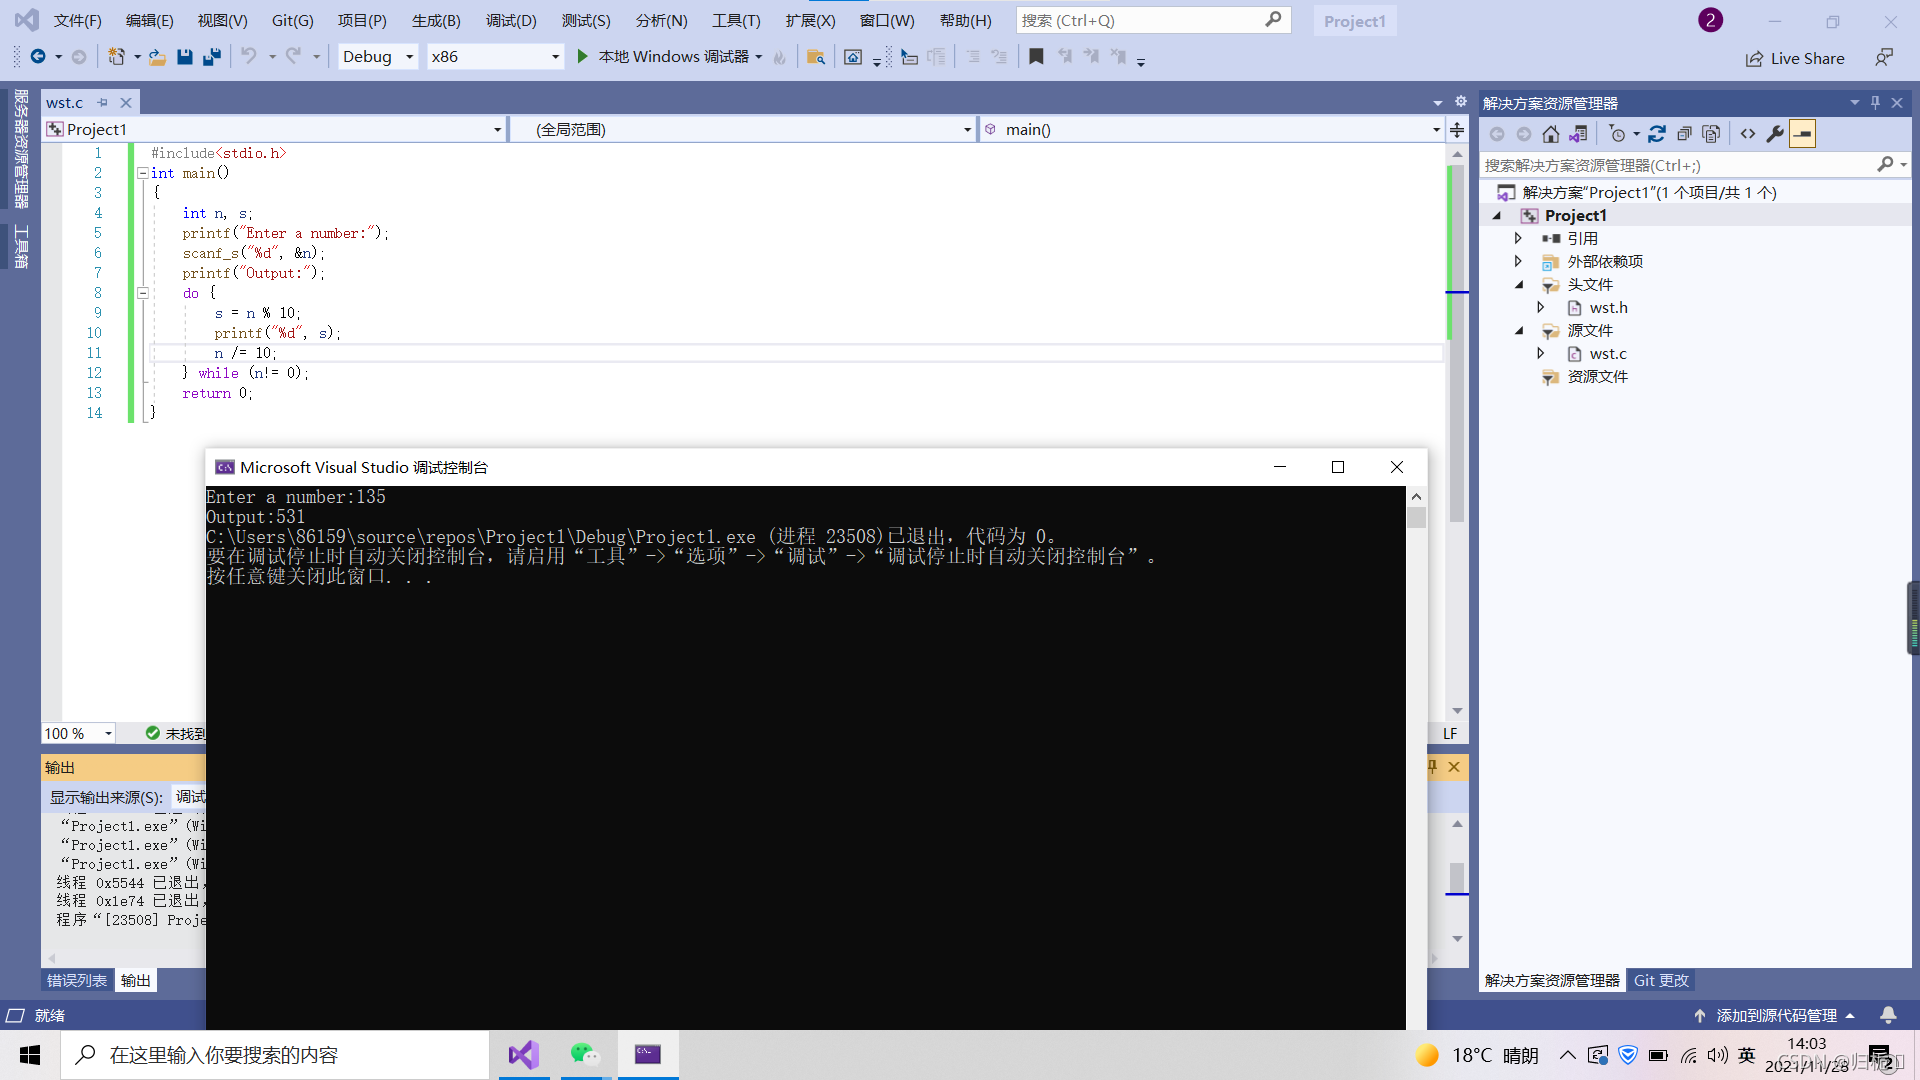Click the editor settings gear icon

(1460, 102)
